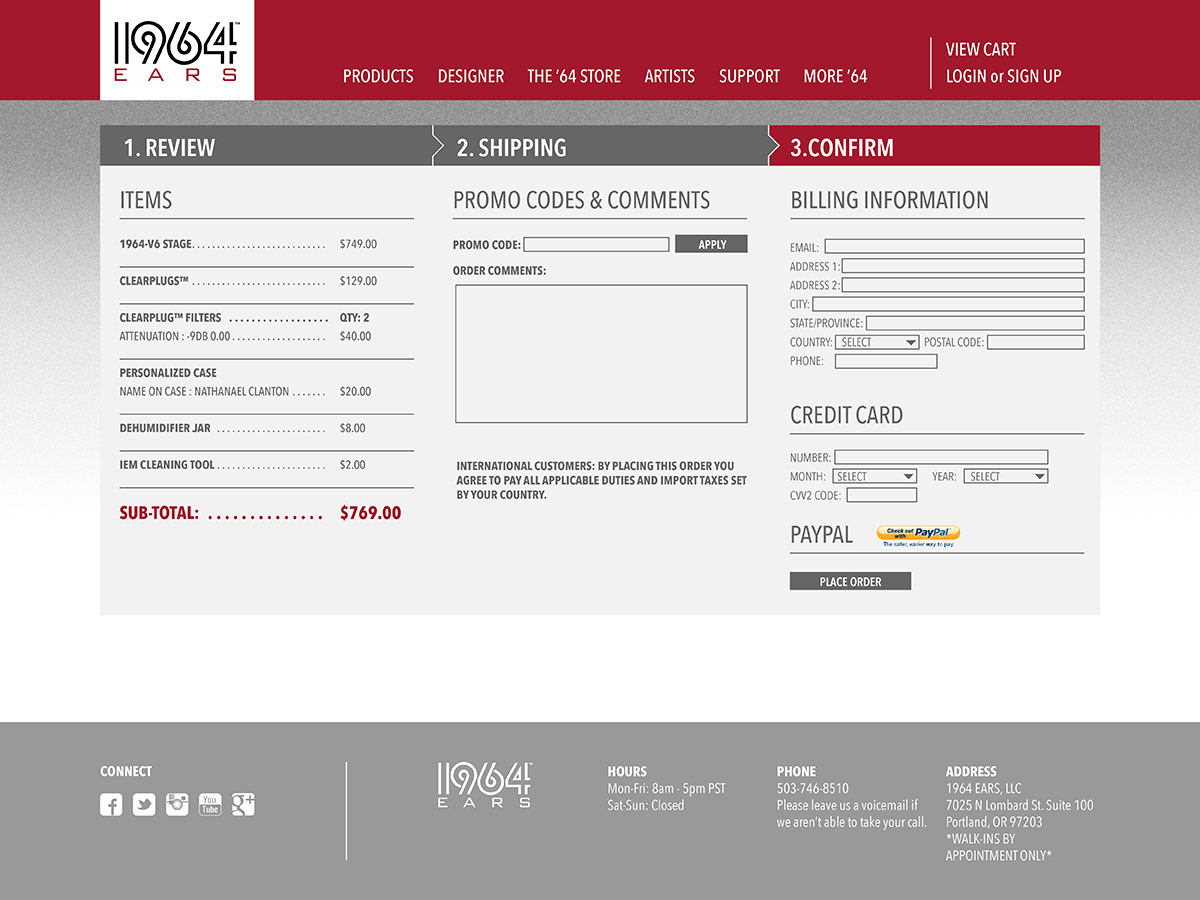This screenshot has height=900, width=1200.
Task: Go to the 2. Shipping step tab
Action: (x=600, y=146)
